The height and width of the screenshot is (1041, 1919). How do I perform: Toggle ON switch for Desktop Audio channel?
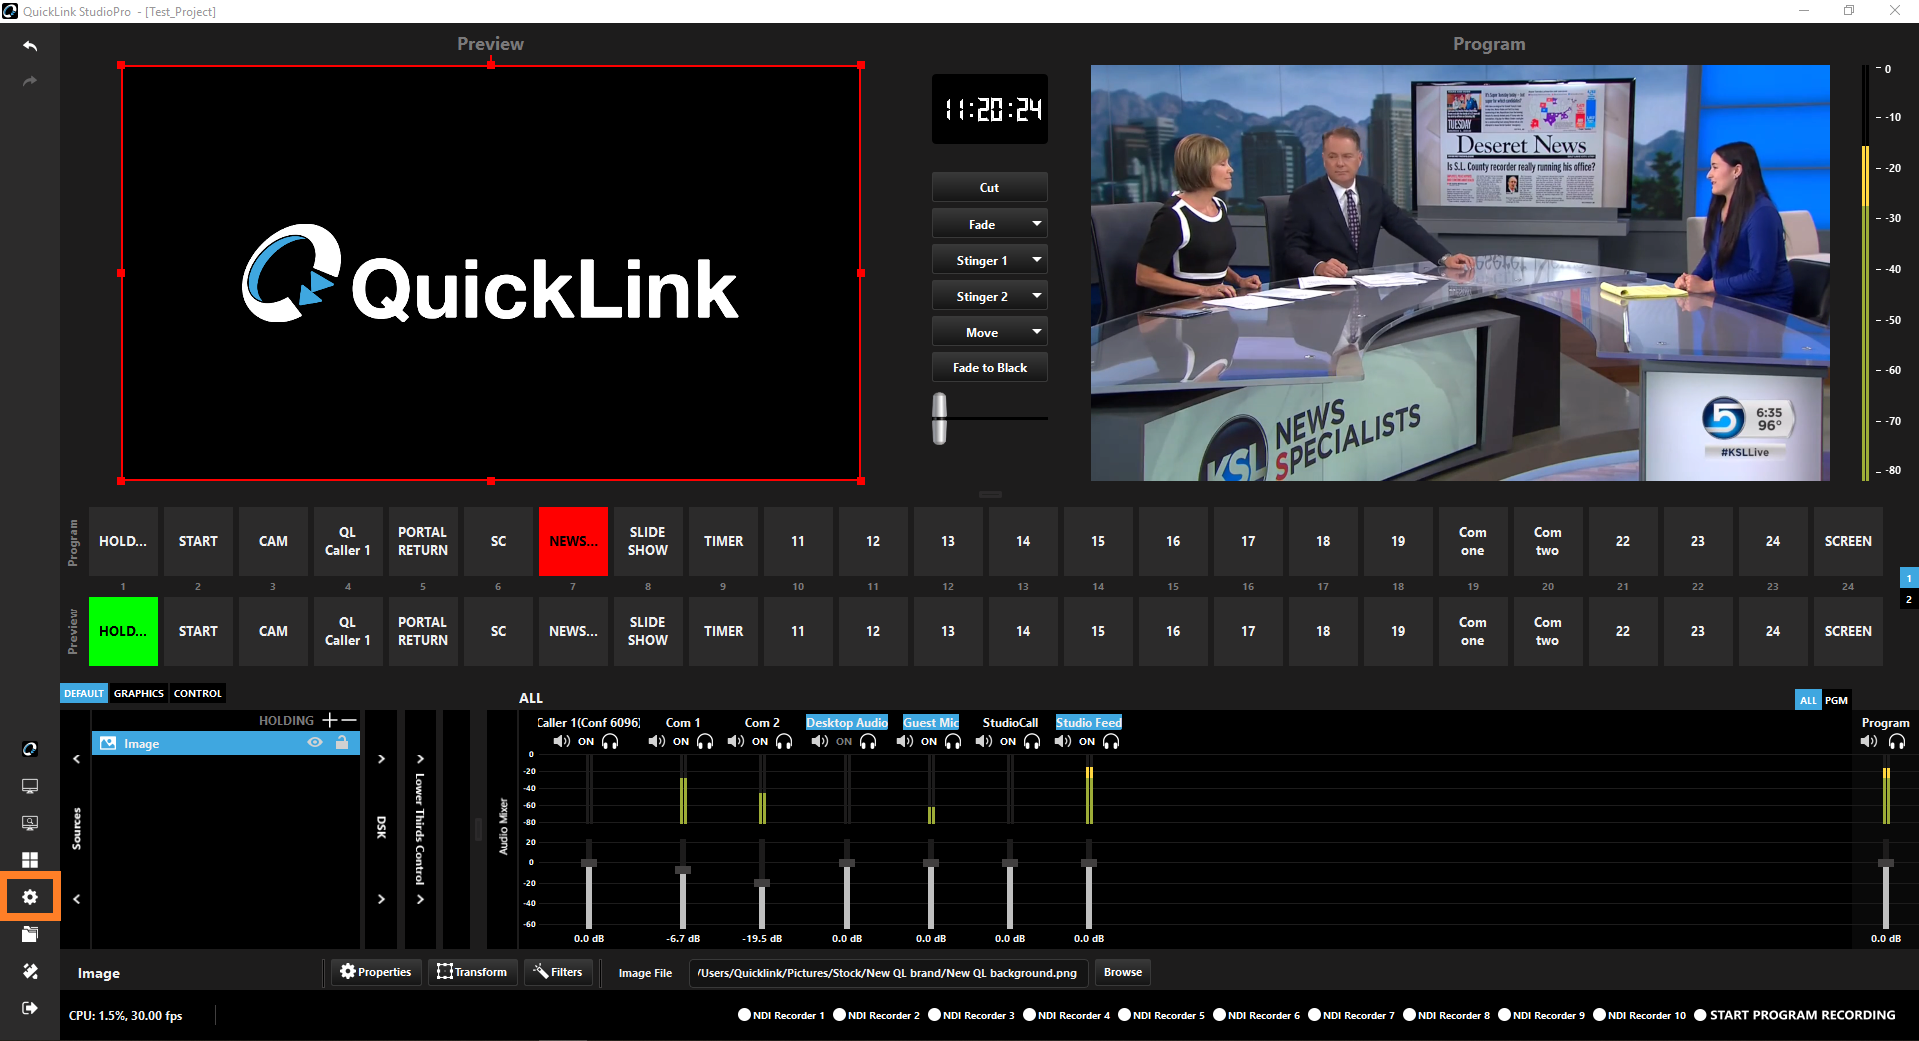pos(844,742)
